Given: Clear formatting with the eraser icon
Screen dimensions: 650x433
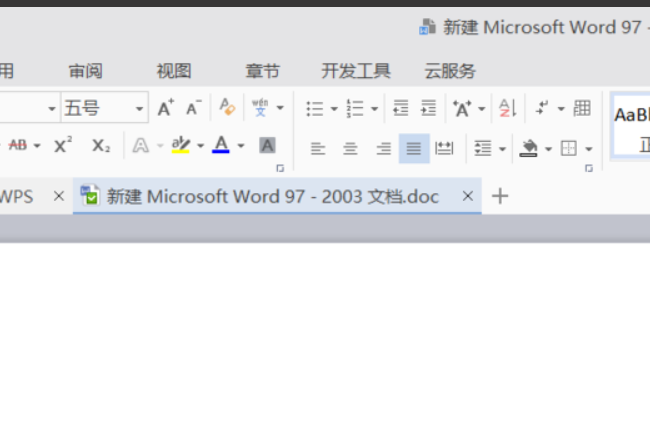Looking at the screenshot, I should click(227, 107).
